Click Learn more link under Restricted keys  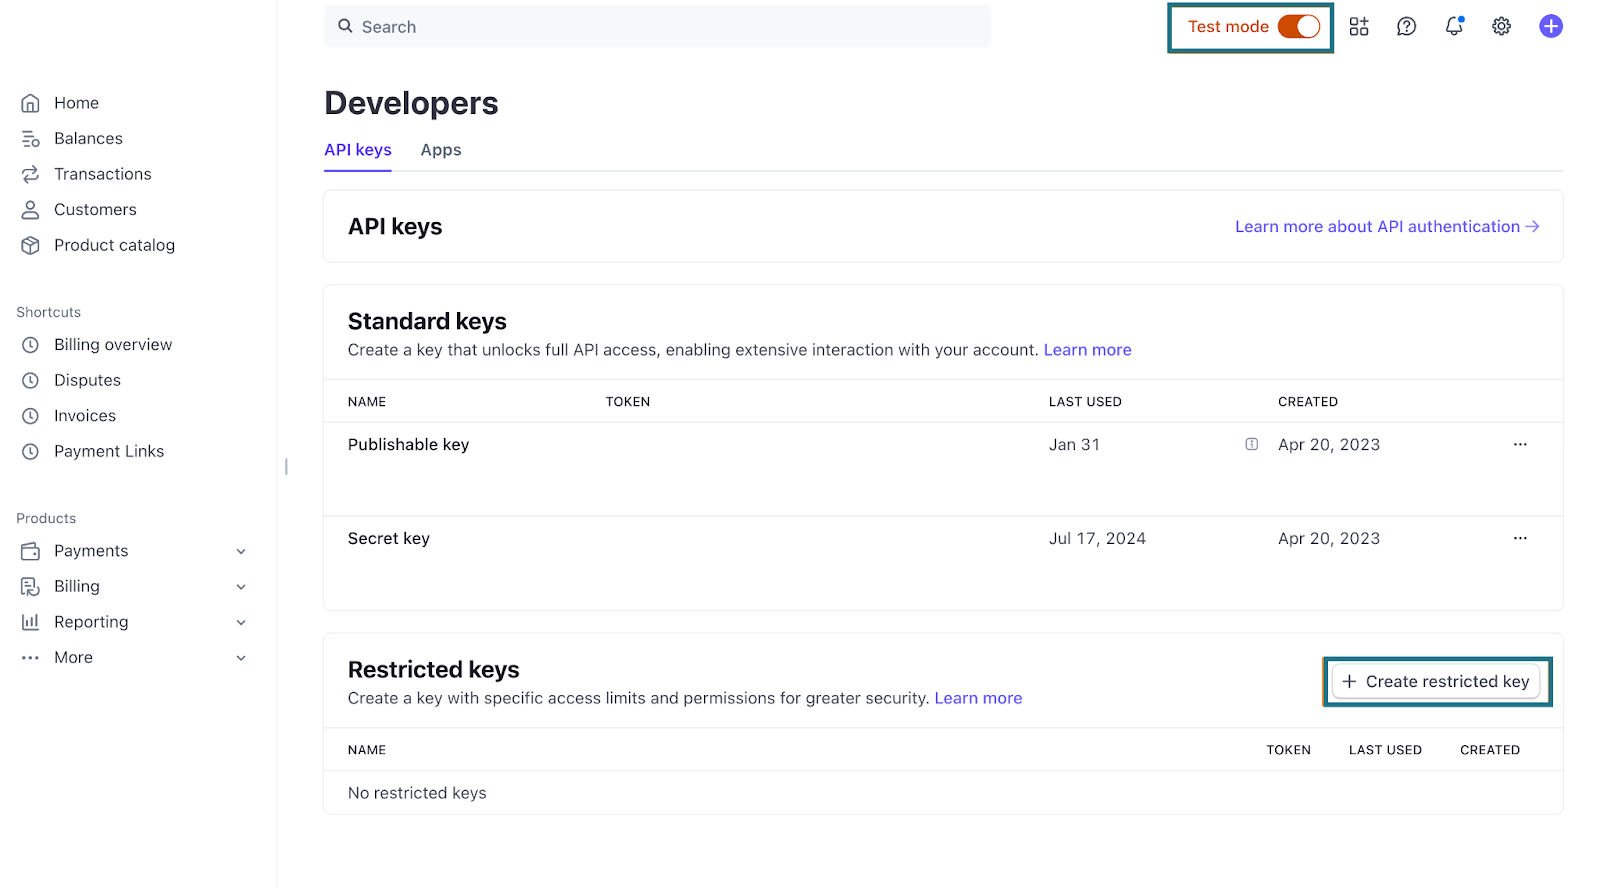point(978,698)
